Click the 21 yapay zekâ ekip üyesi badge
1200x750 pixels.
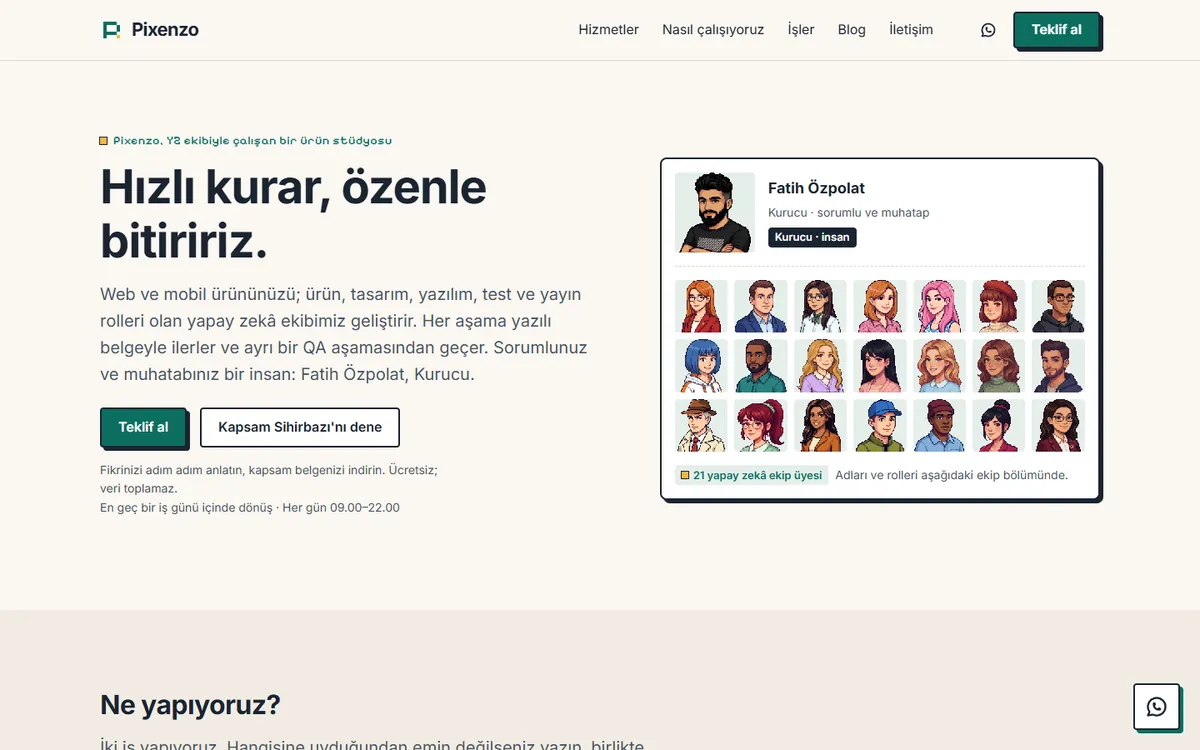click(x=751, y=475)
